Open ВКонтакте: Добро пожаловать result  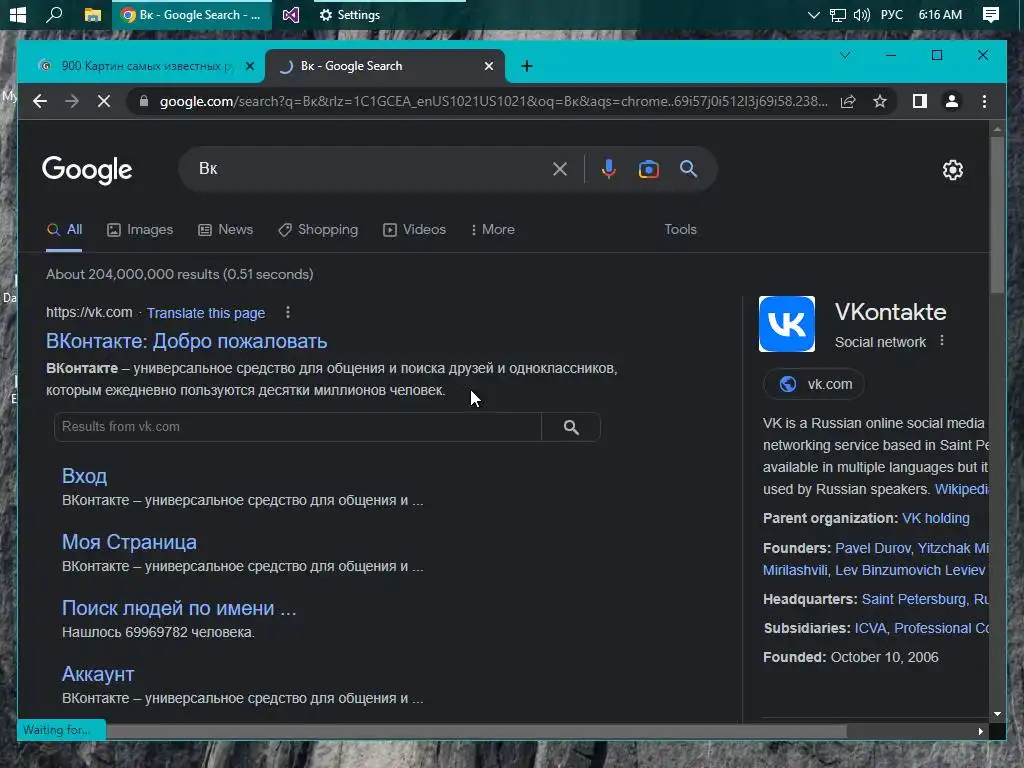coord(186,342)
